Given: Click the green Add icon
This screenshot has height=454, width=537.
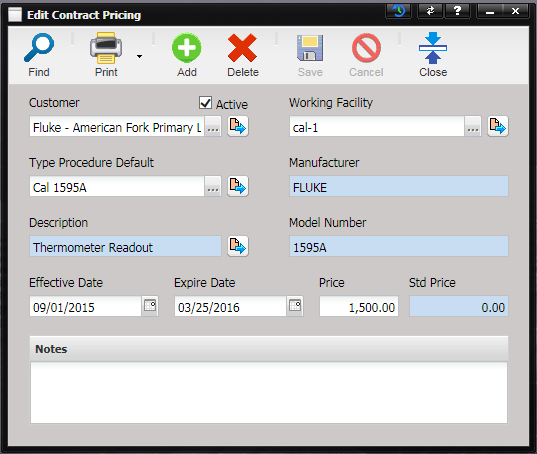Looking at the screenshot, I should pyautogui.click(x=187, y=48).
